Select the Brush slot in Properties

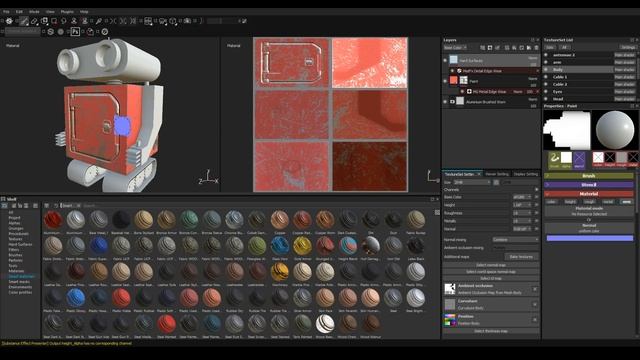(x=554, y=159)
